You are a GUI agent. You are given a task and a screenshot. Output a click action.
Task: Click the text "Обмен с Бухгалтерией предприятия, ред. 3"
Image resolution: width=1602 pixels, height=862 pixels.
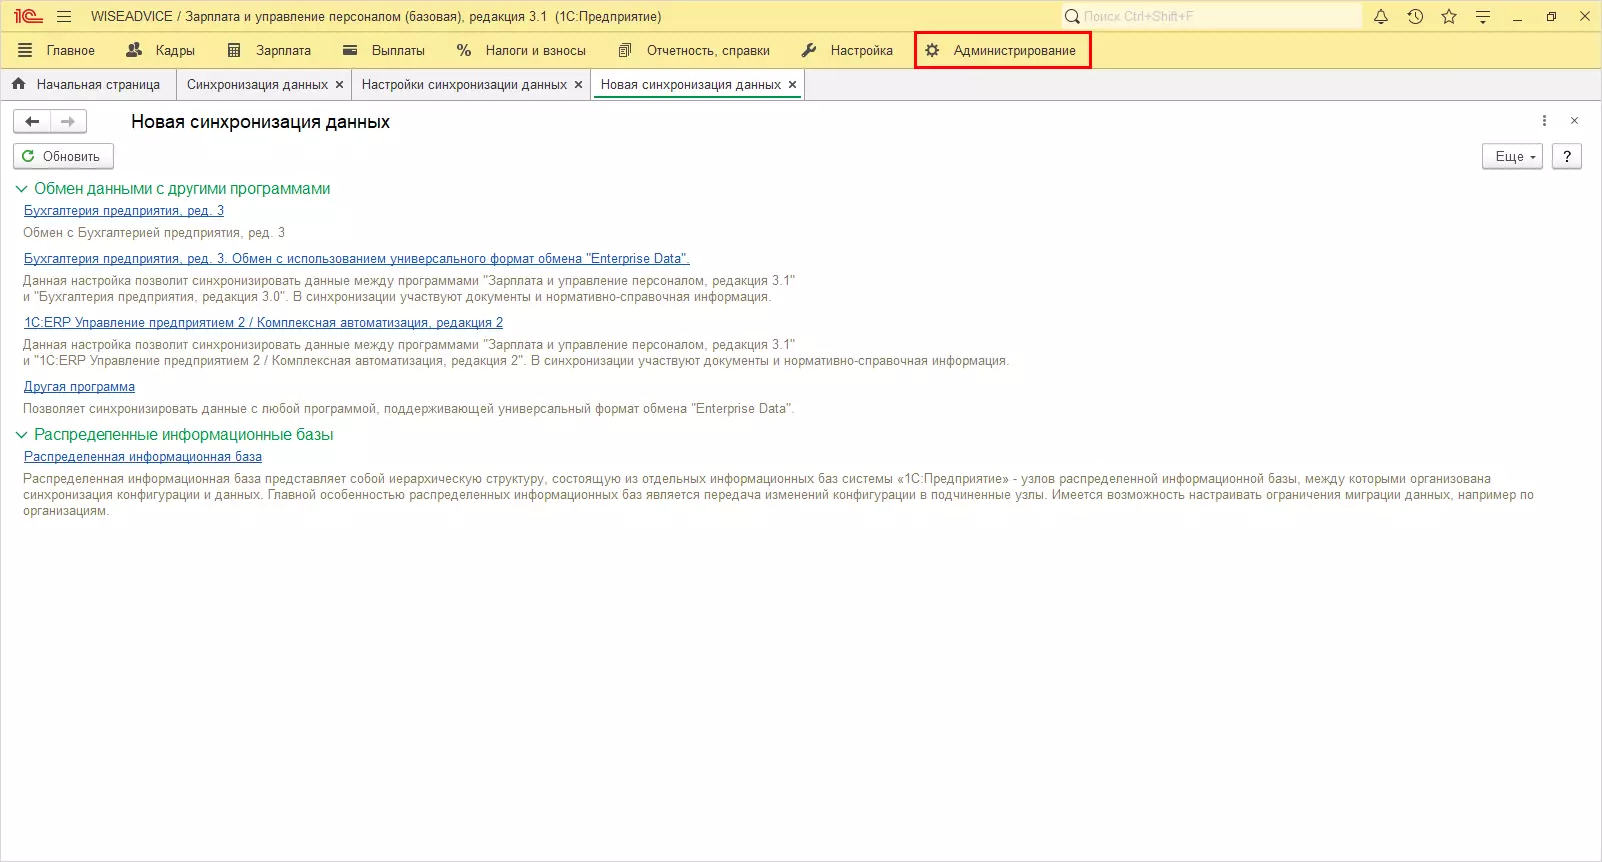154,233
